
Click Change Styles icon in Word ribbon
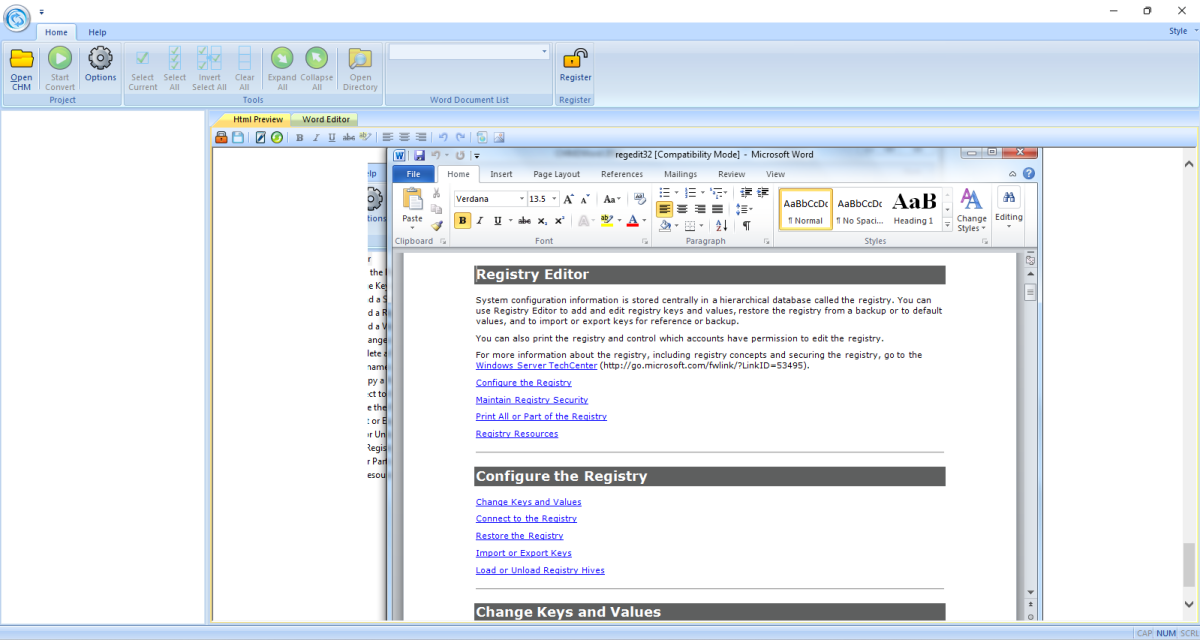click(971, 208)
